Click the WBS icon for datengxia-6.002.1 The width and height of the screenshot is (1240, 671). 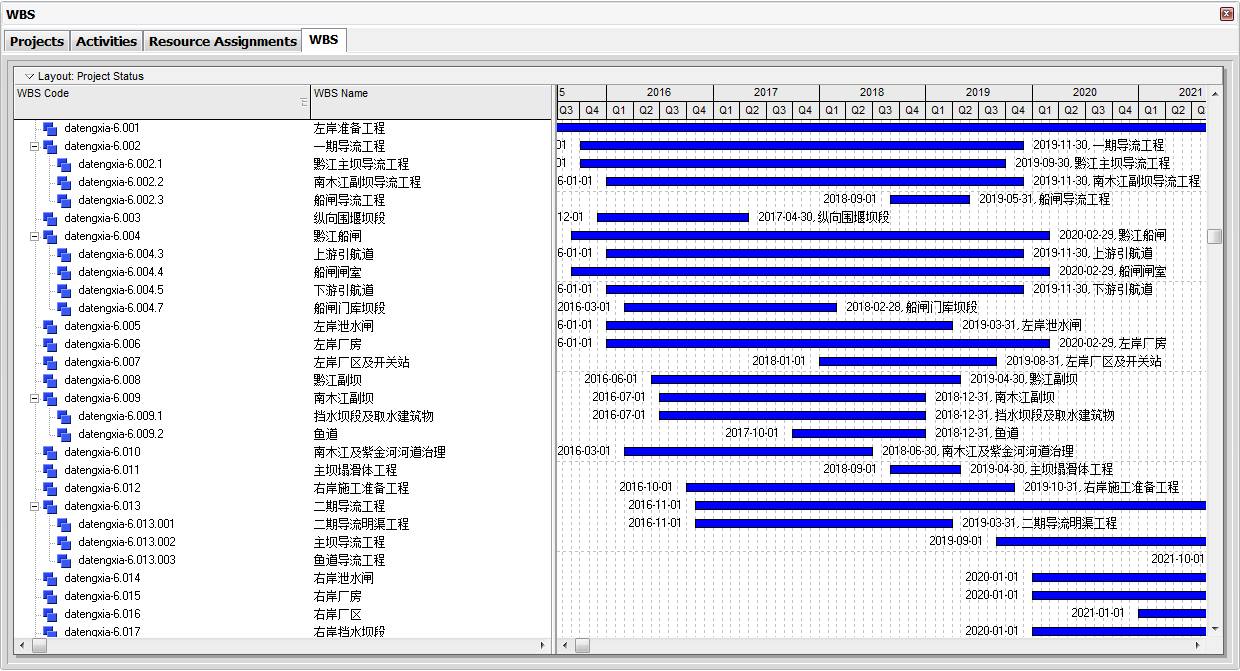click(64, 164)
